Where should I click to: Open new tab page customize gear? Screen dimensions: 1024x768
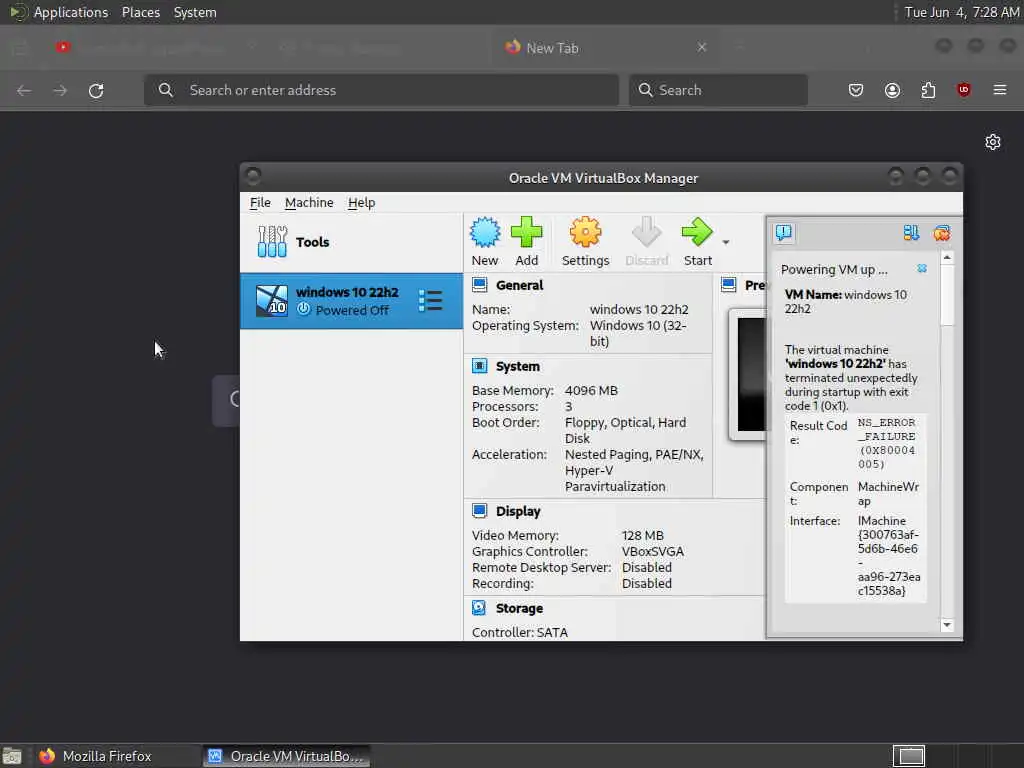click(x=993, y=142)
